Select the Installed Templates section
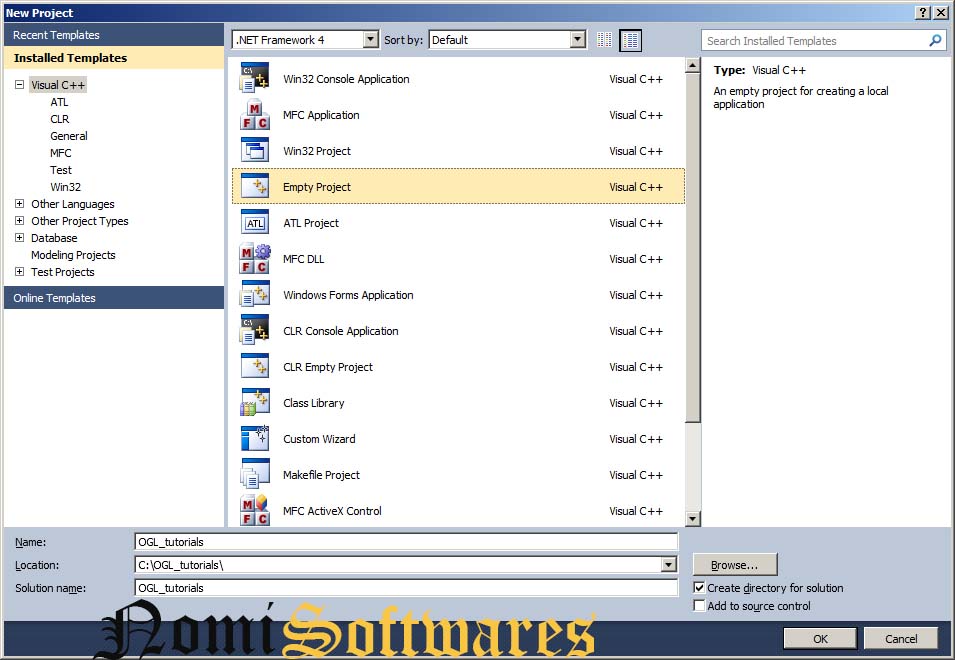This screenshot has width=955, height=660. pyautogui.click(x=114, y=58)
